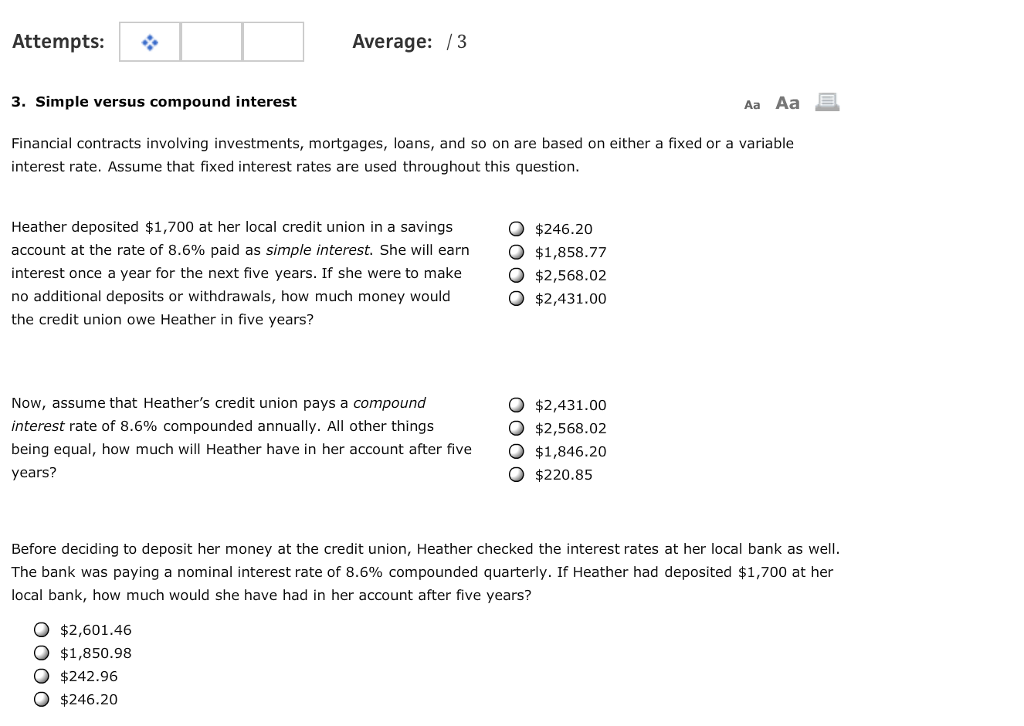Pick $2,431.00 for the simple interest question
Screen dimensions: 1024x726
point(516,298)
